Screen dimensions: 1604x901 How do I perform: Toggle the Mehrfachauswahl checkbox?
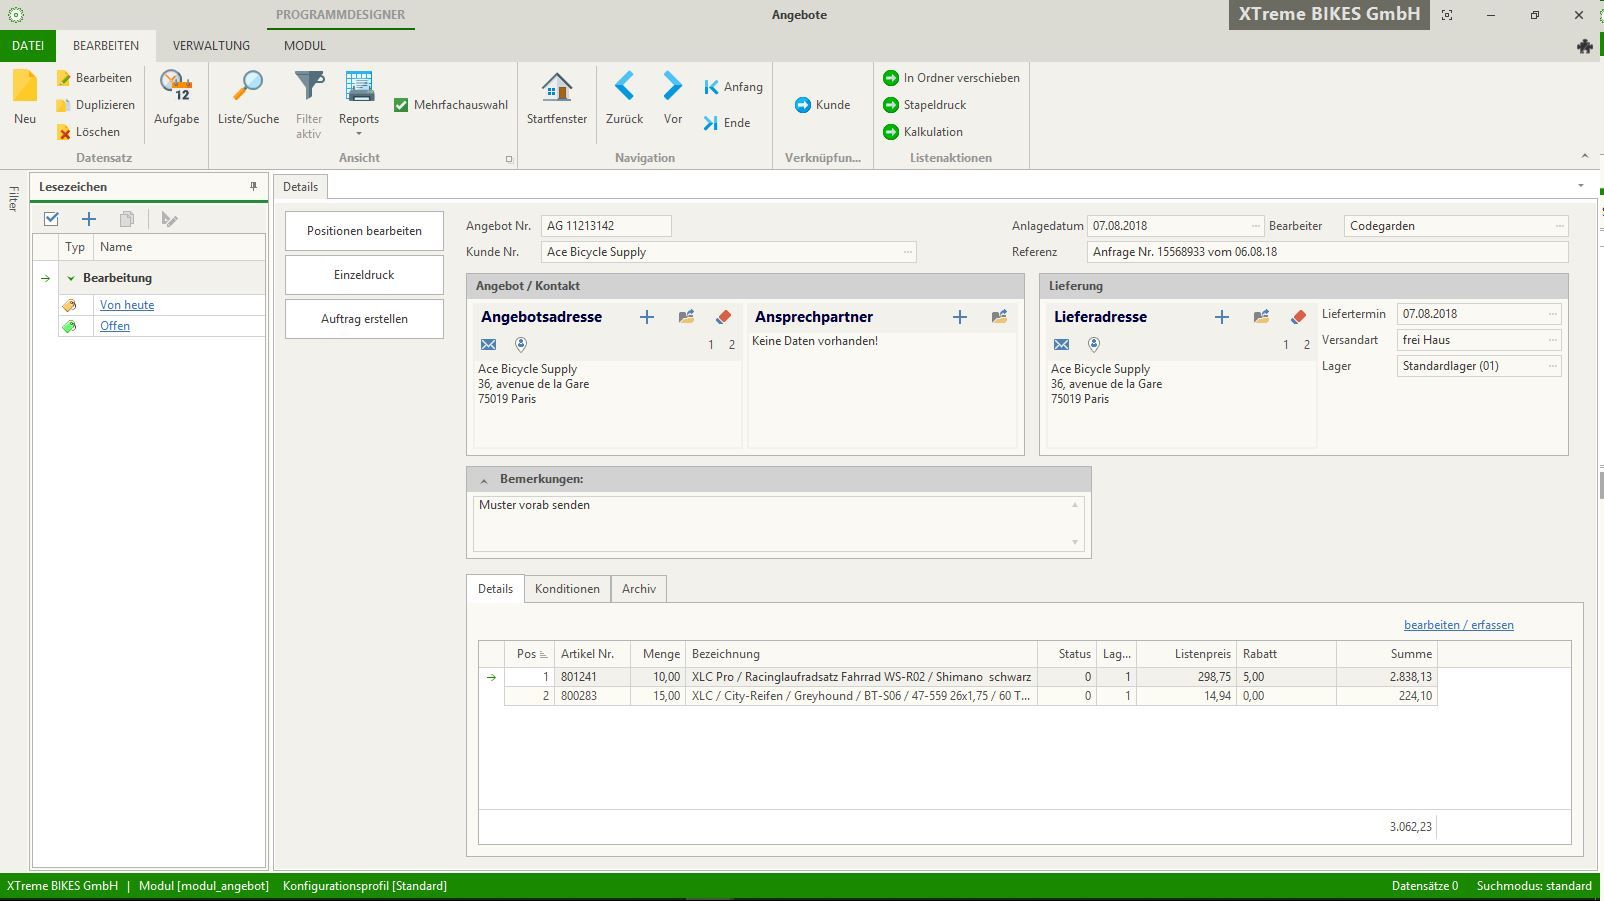pyautogui.click(x=401, y=105)
